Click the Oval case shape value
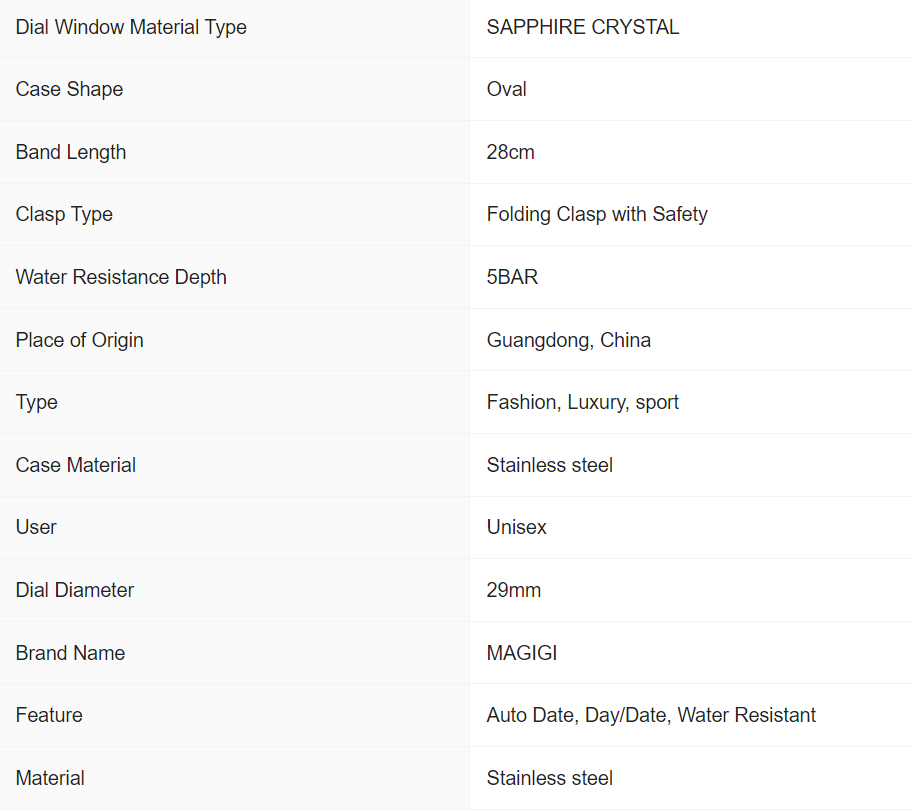The height and width of the screenshot is (810, 914). (x=506, y=89)
